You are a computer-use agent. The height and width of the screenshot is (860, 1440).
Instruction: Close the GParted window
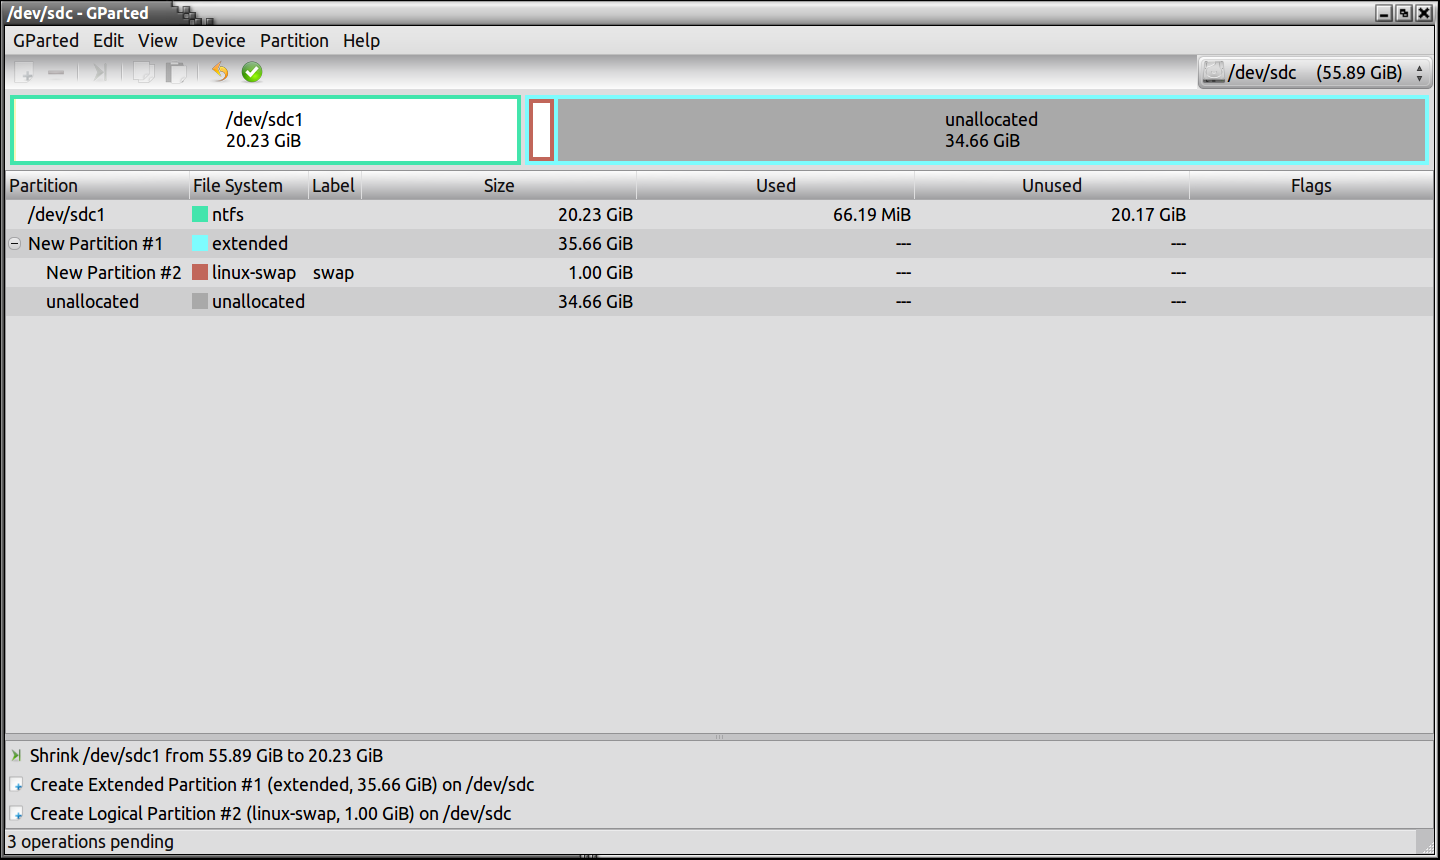pyautogui.click(x=1424, y=13)
